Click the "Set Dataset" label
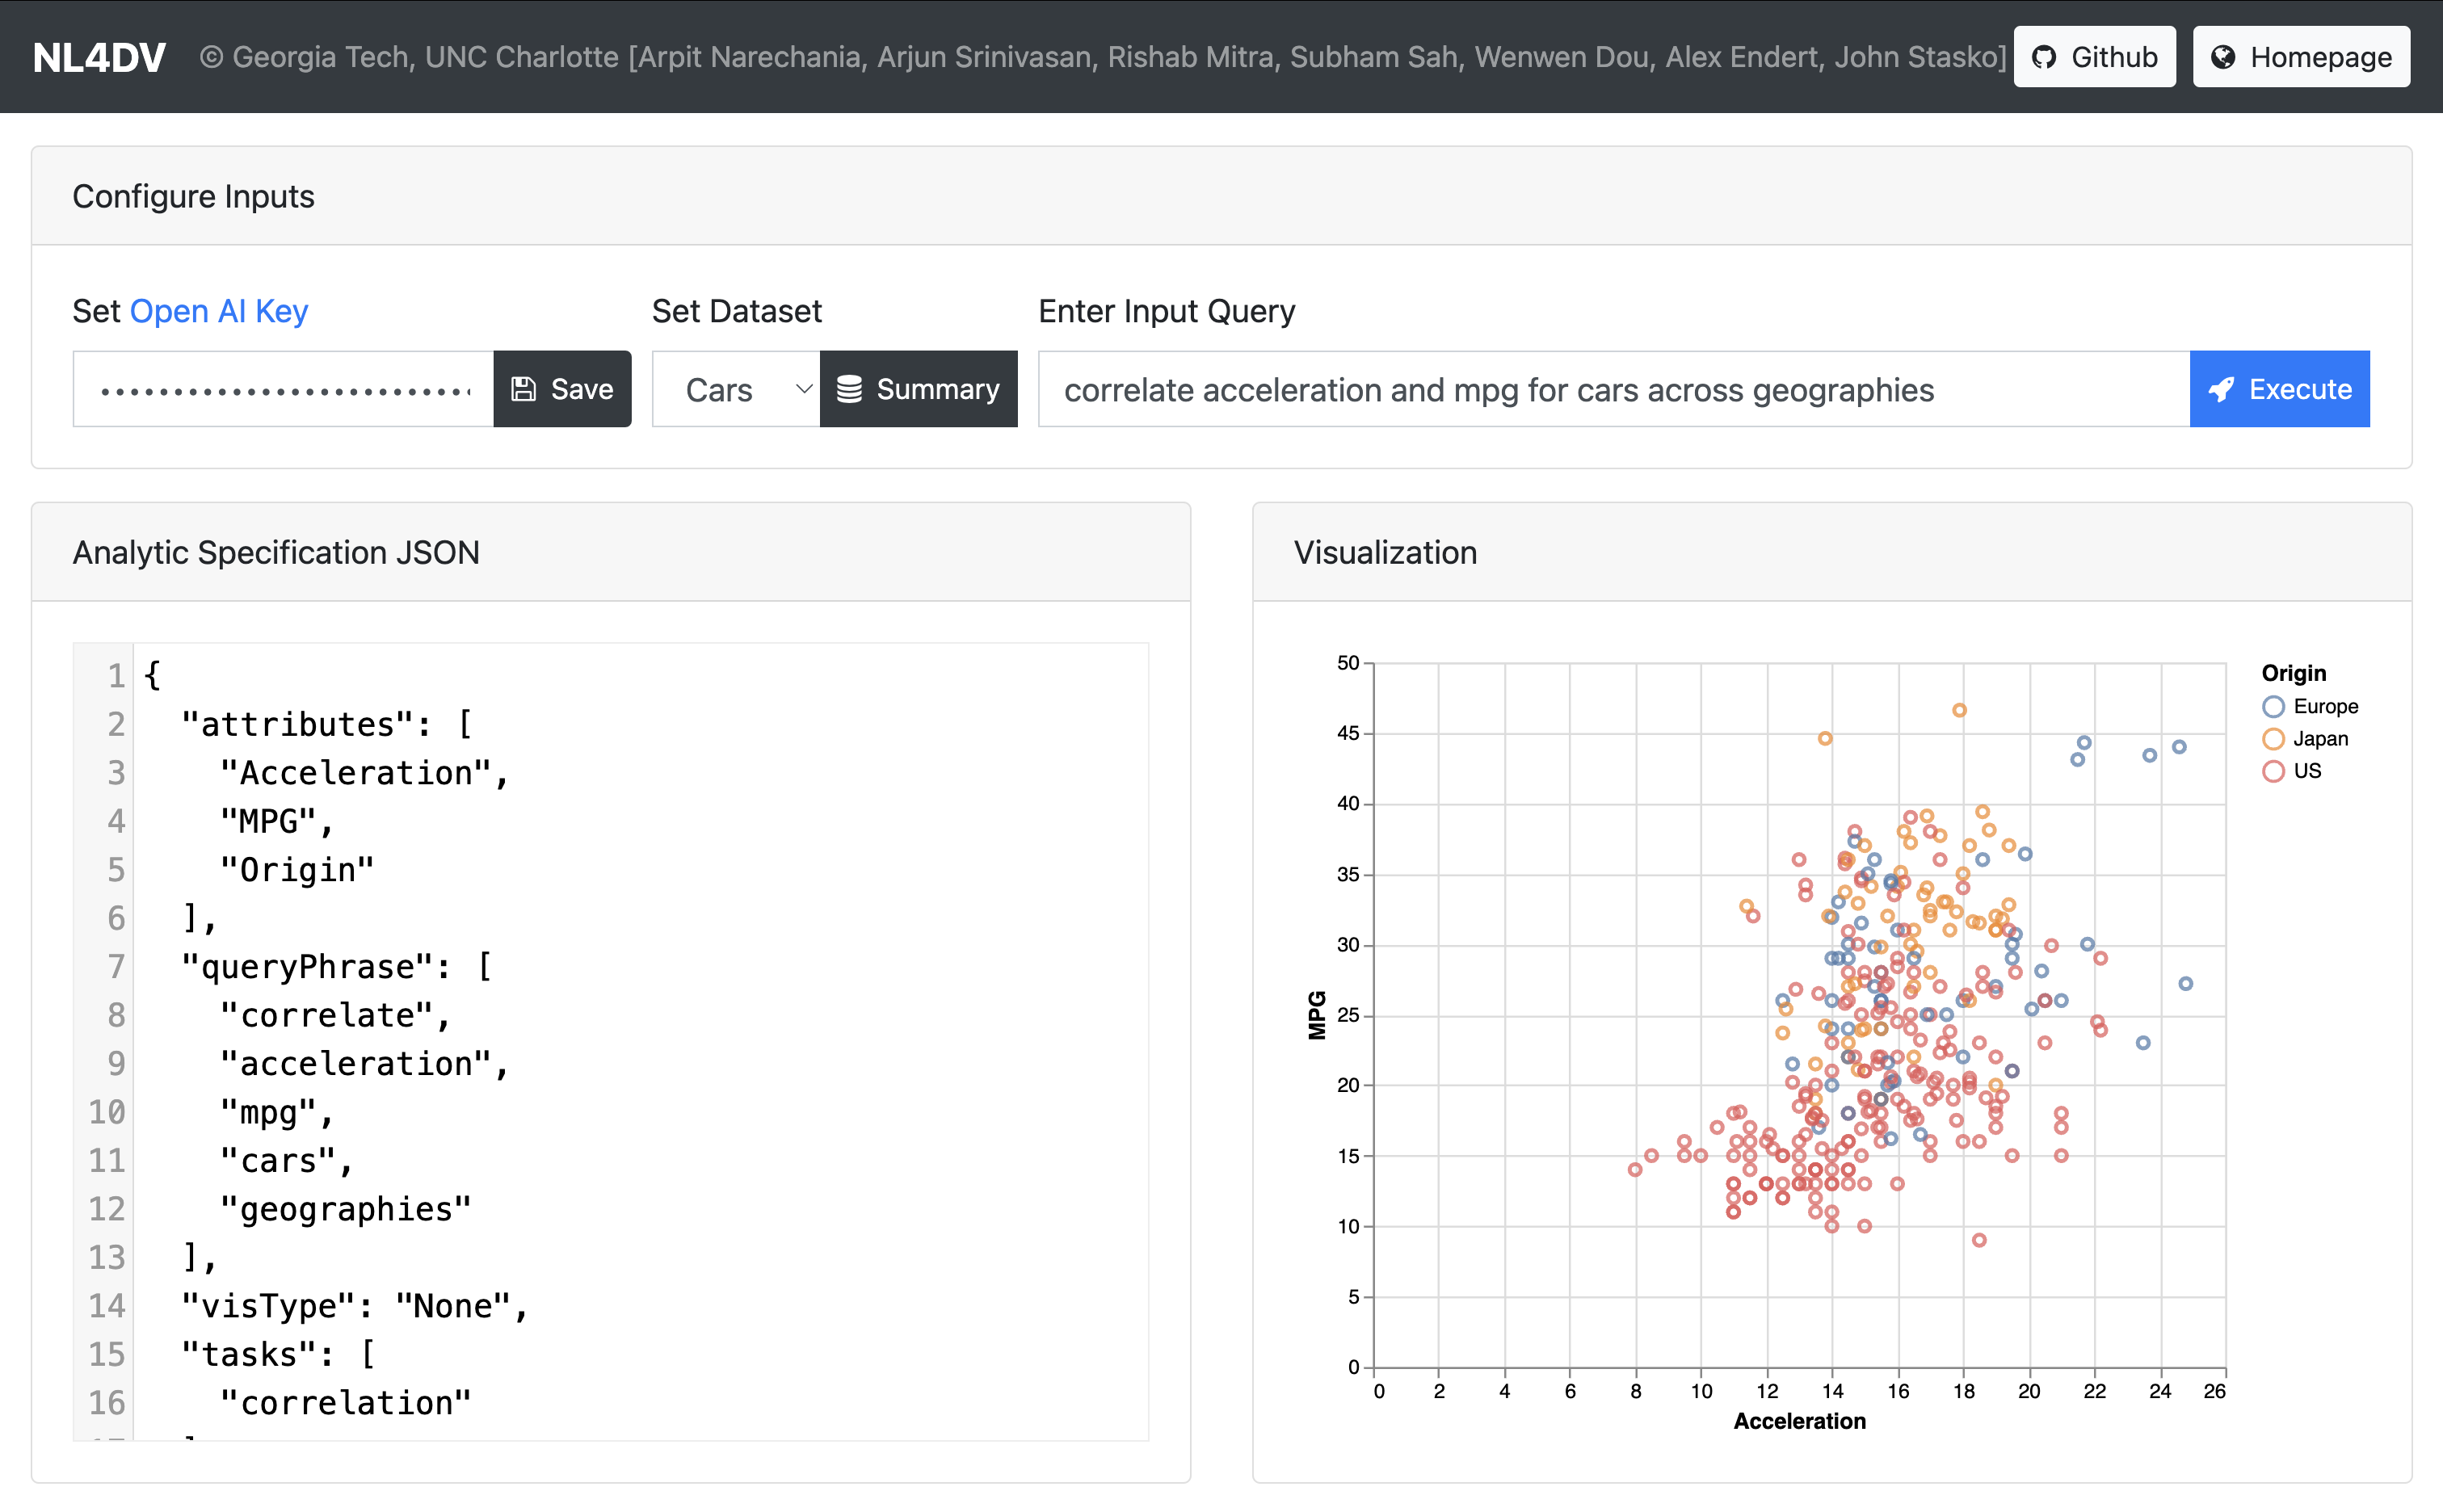This screenshot has width=2443, height=1512. (736, 311)
